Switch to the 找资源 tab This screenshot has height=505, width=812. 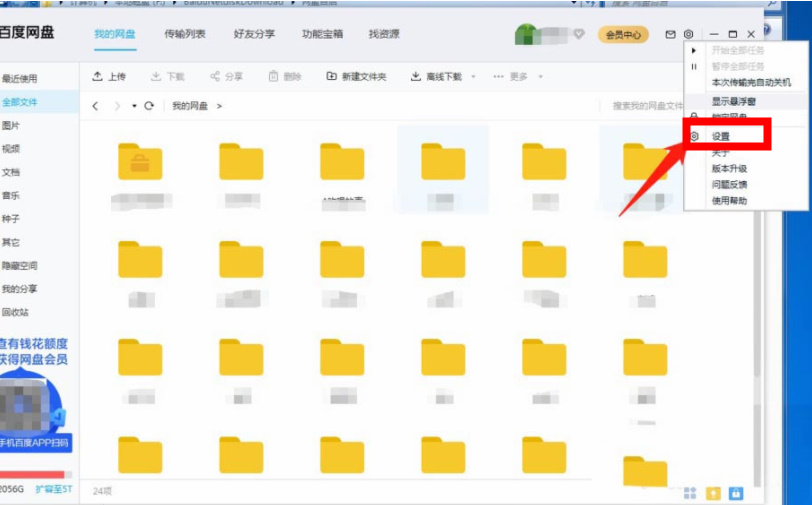point(384,34)
